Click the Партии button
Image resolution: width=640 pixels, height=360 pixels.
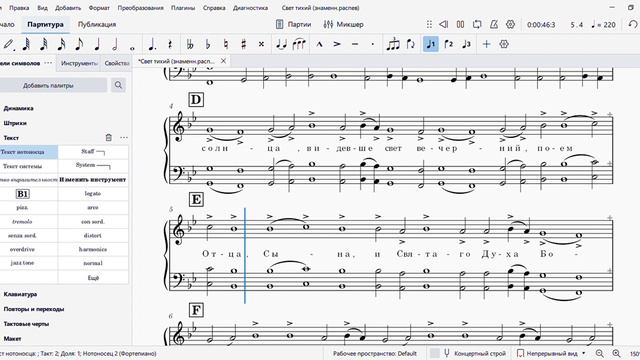[293, 24]
